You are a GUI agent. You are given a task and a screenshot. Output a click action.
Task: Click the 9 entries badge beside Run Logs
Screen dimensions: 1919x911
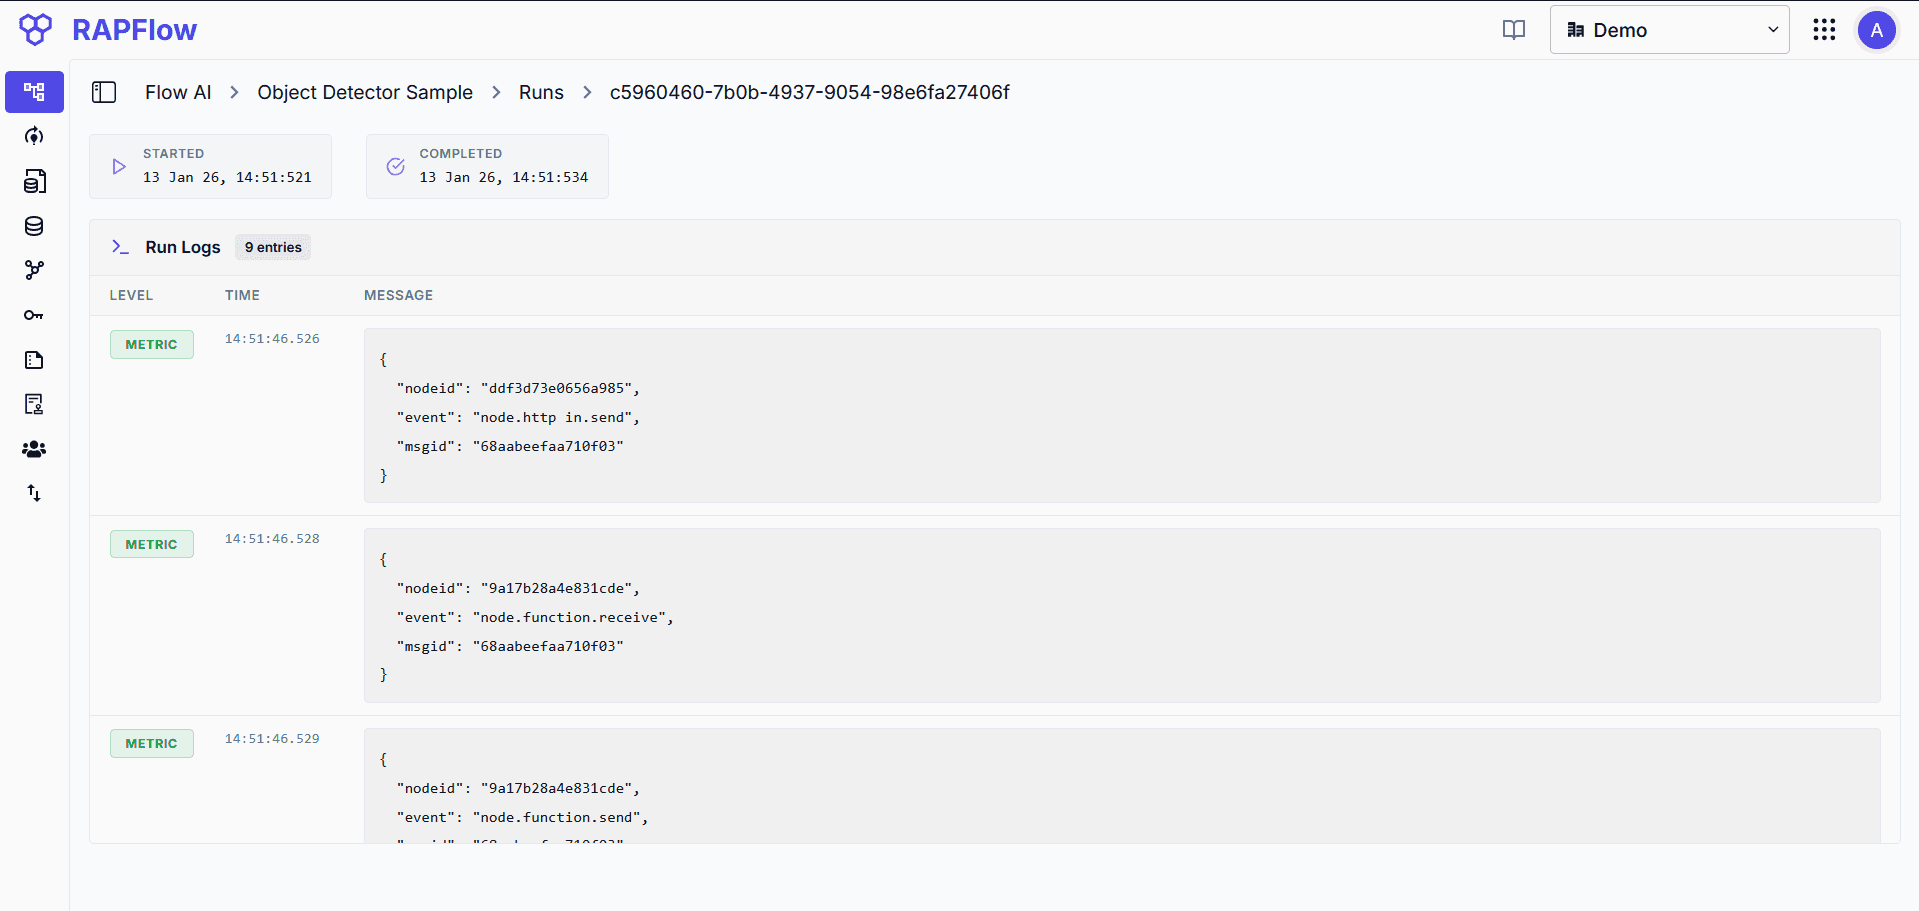271,247
